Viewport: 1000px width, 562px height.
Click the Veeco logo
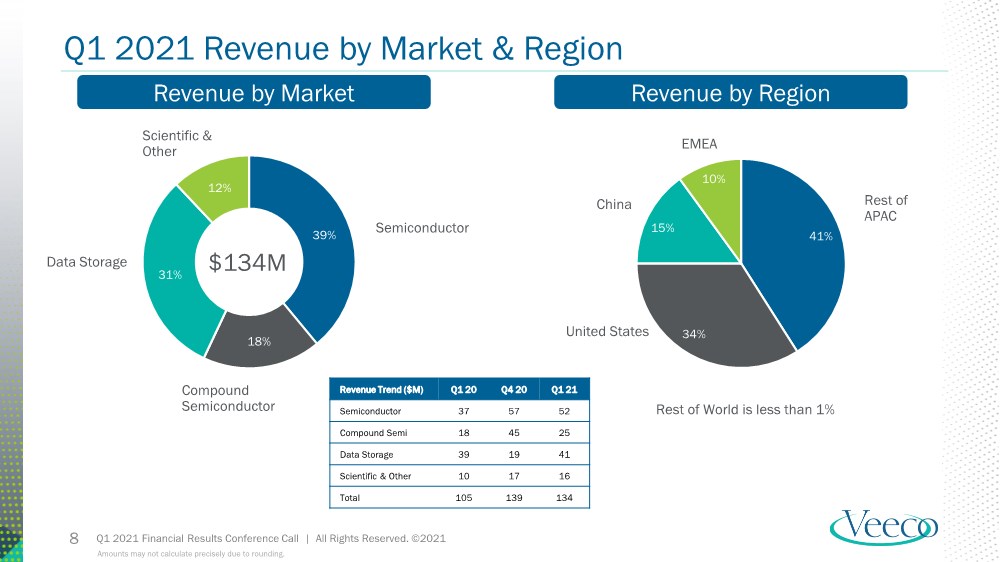point(884,528)
